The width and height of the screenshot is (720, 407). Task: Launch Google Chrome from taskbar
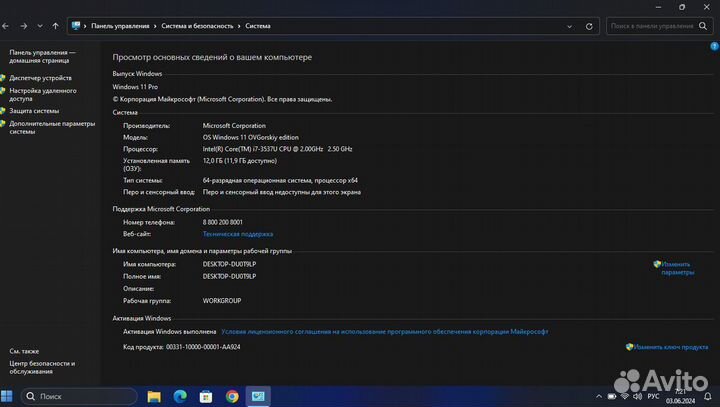[232, 396]
